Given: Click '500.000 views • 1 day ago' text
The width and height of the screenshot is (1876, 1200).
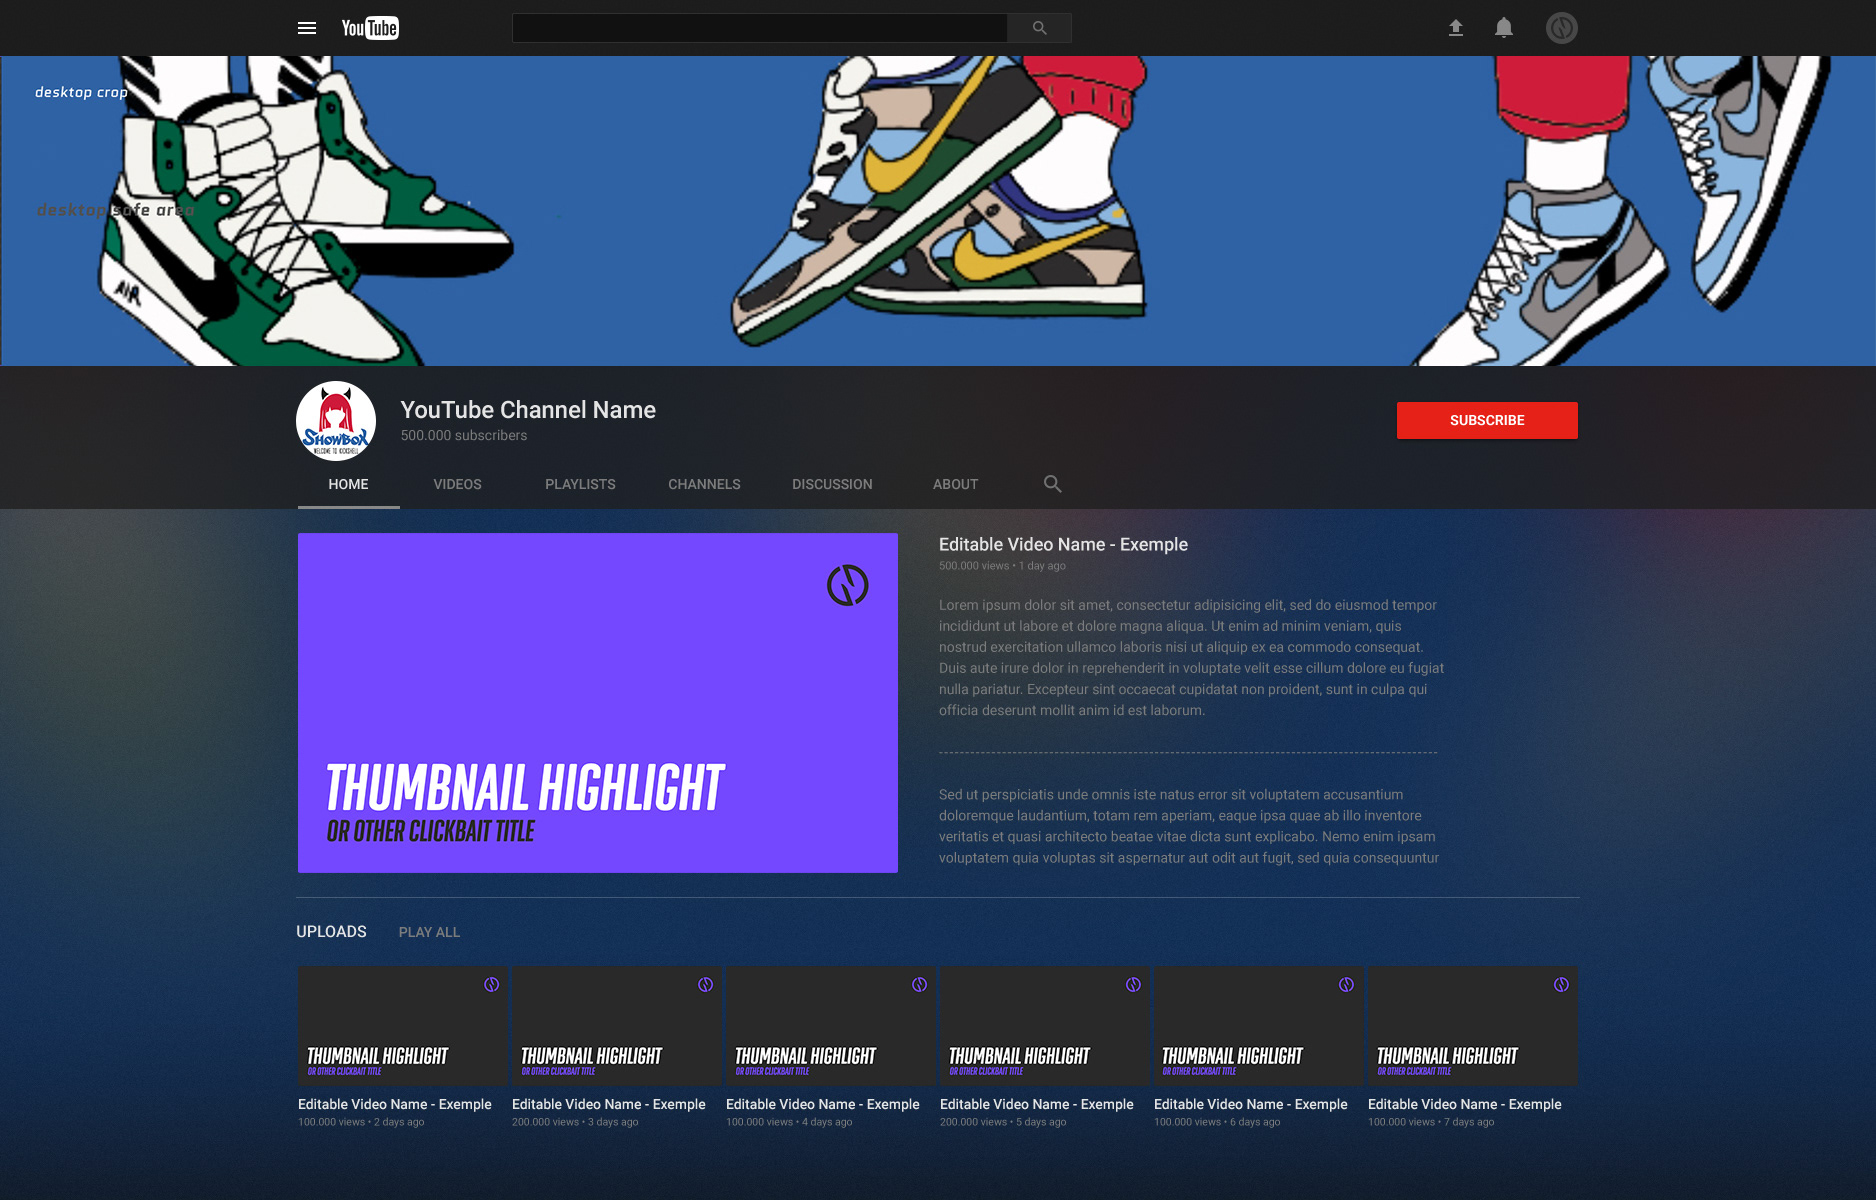Looking at the screenshot, I should (x=1002, y=566).
